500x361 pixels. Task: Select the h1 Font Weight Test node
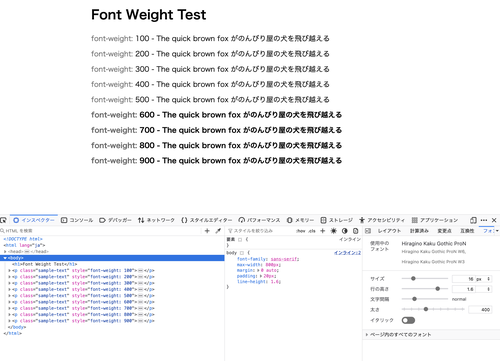tap(45, 264)
